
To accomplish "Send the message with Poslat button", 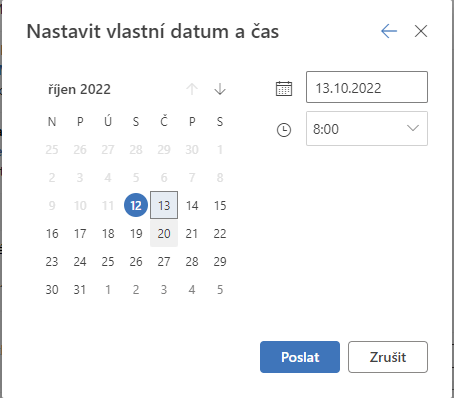I will coord(300,357).
